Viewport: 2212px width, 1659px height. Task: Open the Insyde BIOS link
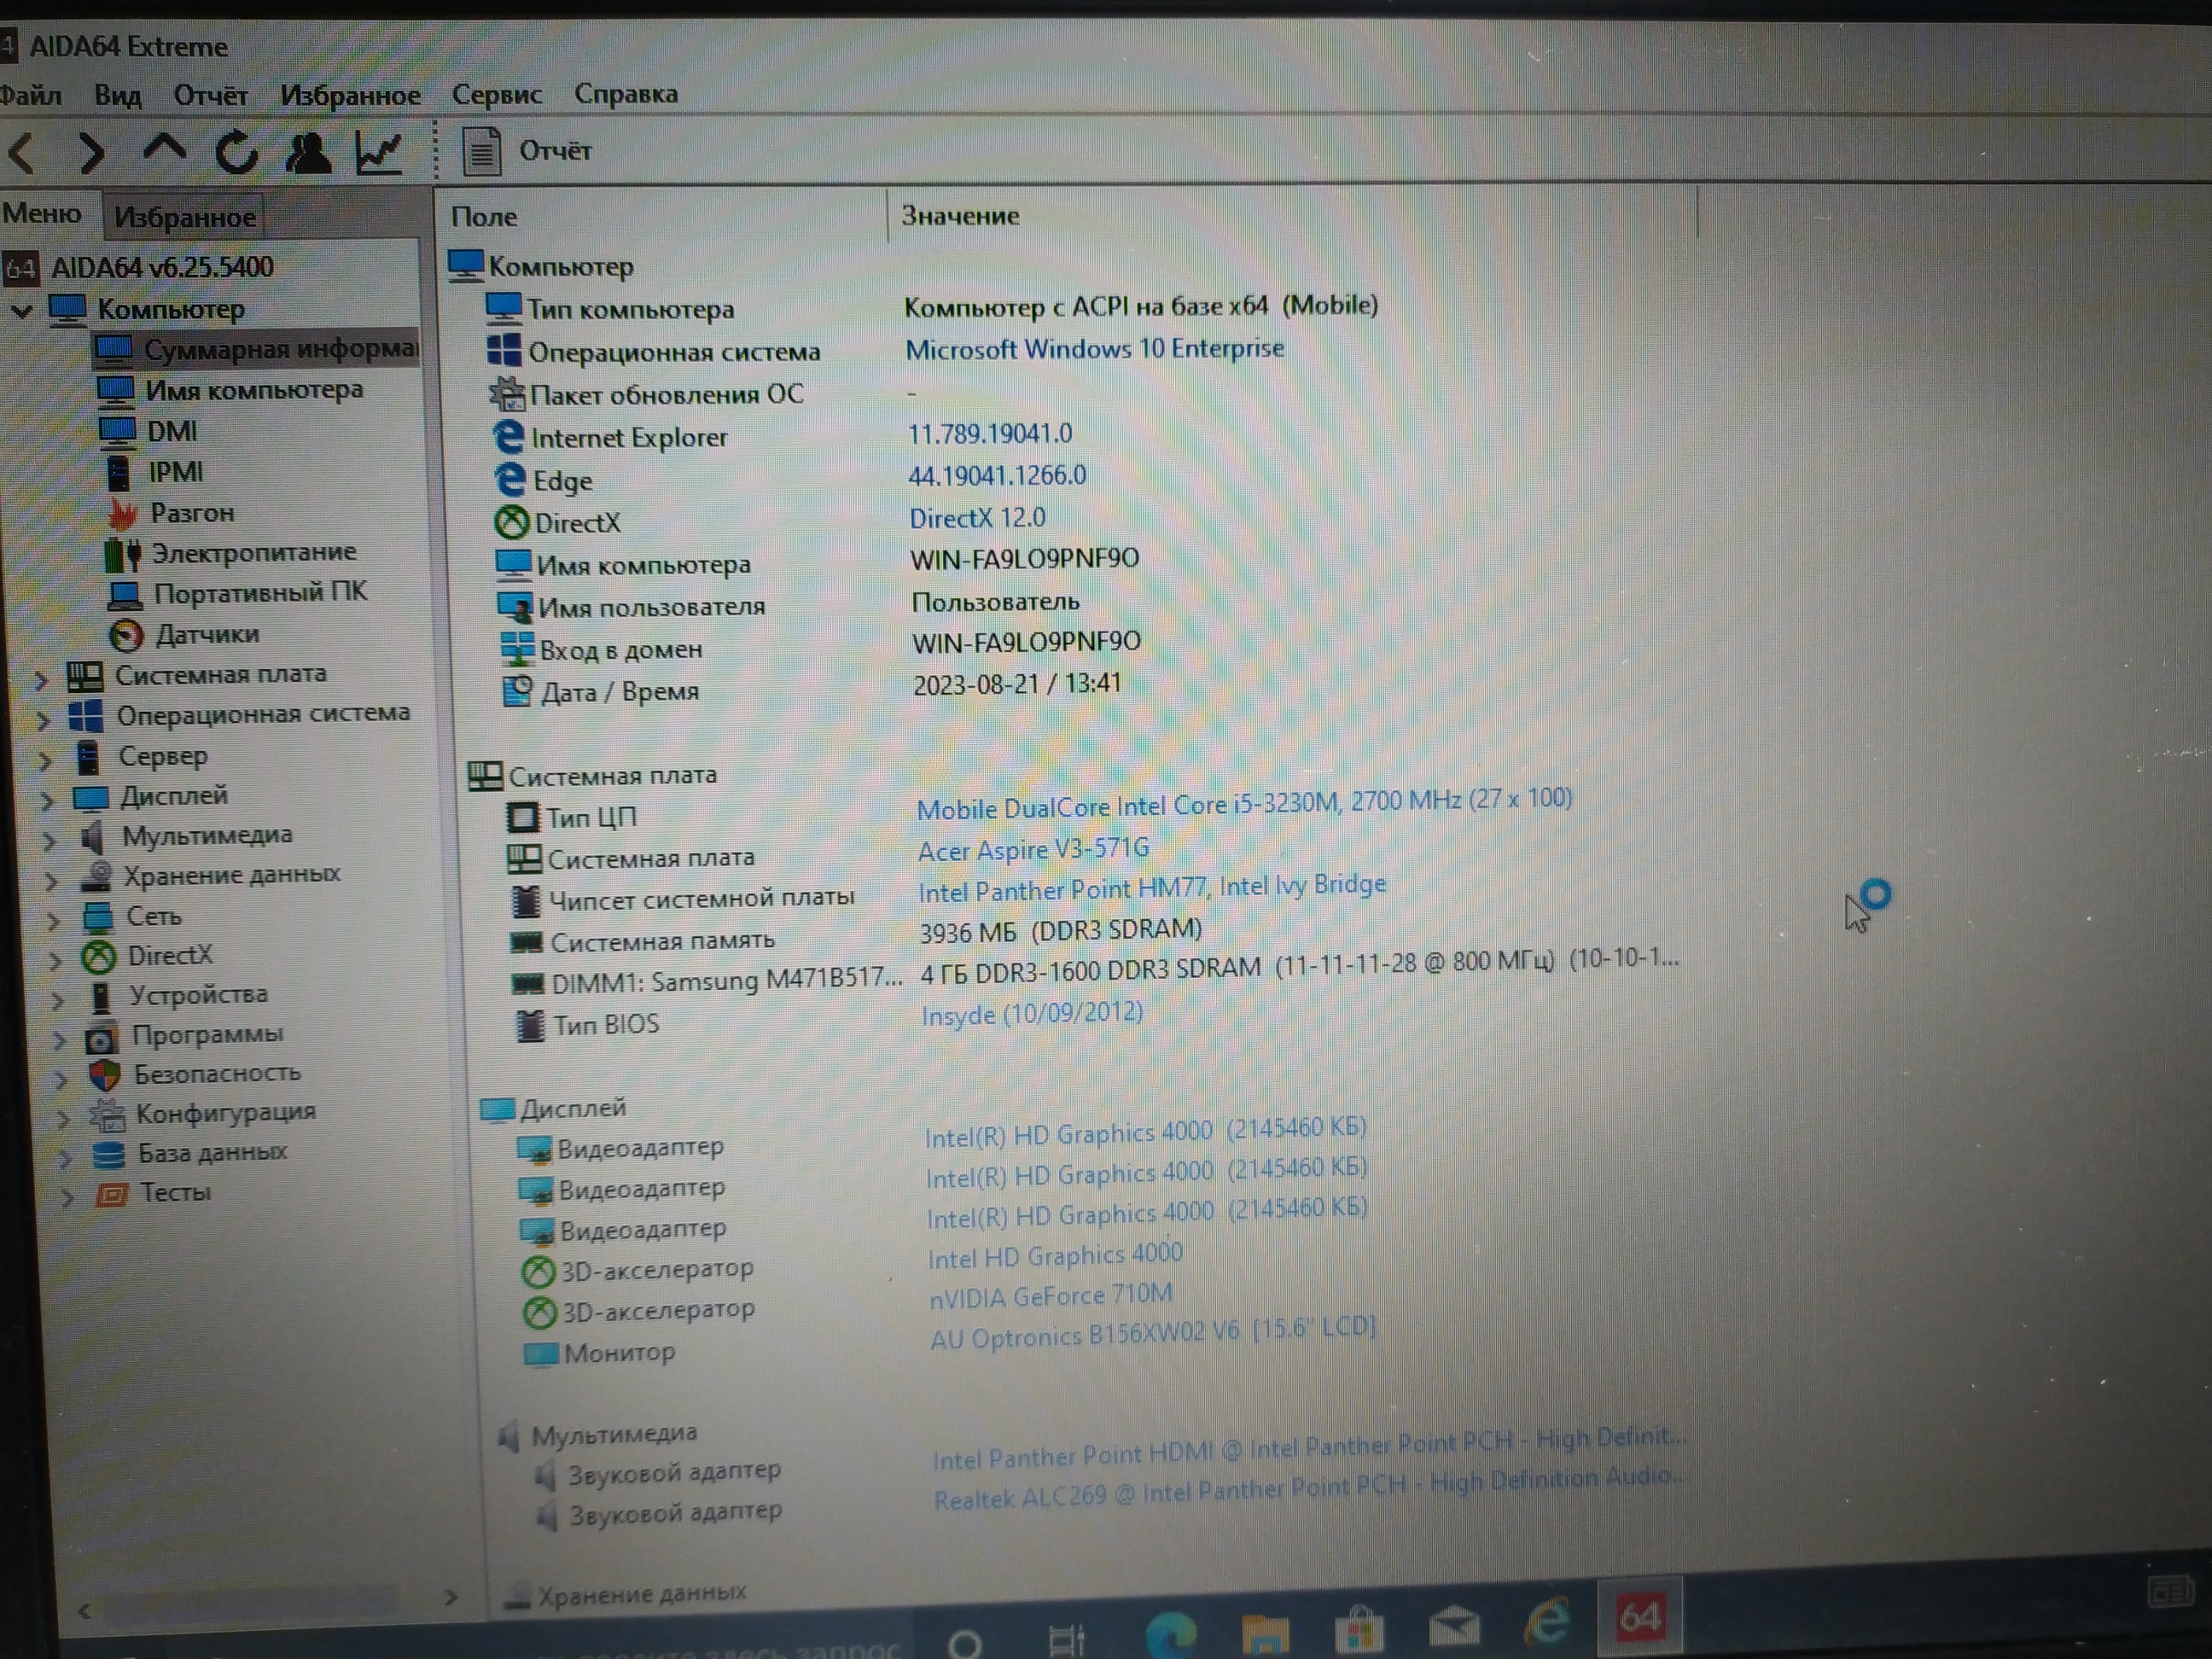(x=1031, y=1014)
